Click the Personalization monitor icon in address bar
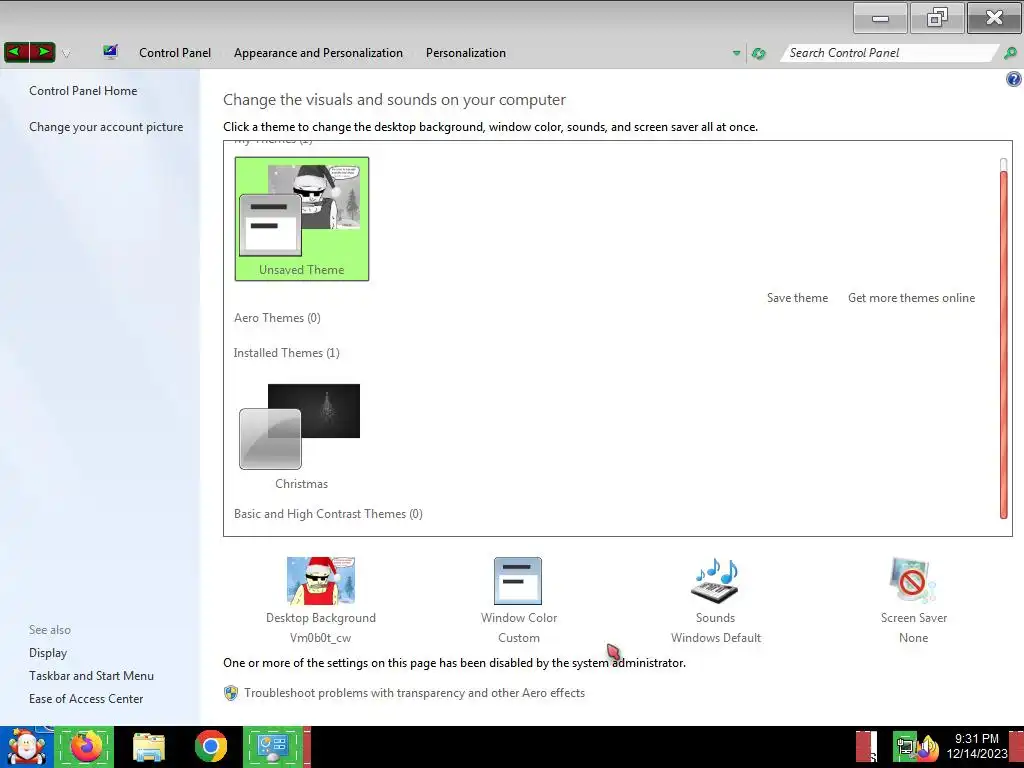The image size is (1024, 768). pos(110,52)
